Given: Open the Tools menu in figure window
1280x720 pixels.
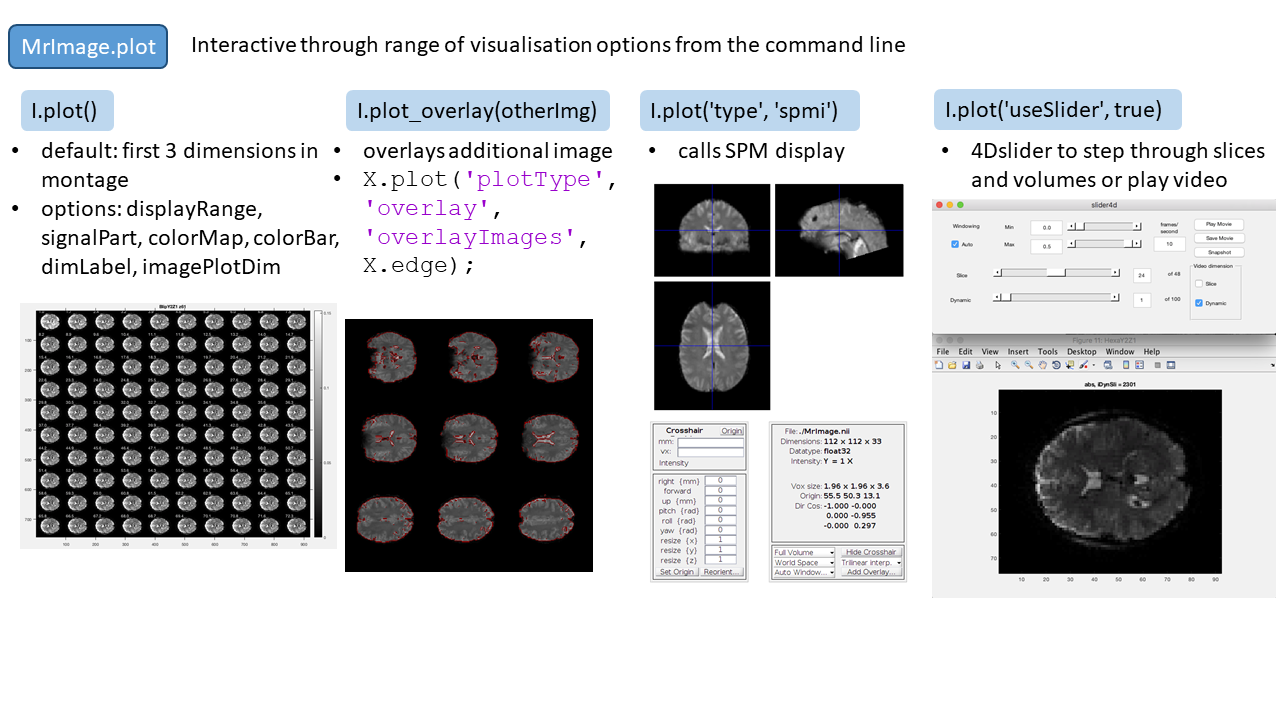Looking at the screenshot, I should pos(1047,352).
